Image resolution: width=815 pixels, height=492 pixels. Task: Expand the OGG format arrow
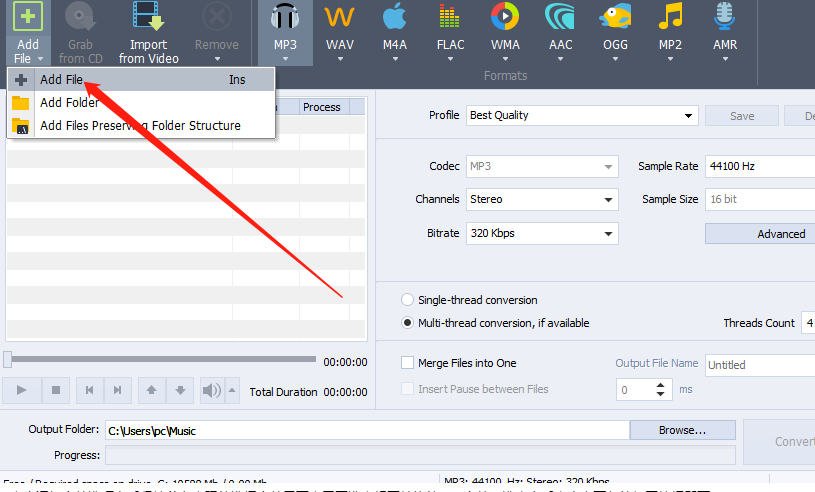coord(615,59)
